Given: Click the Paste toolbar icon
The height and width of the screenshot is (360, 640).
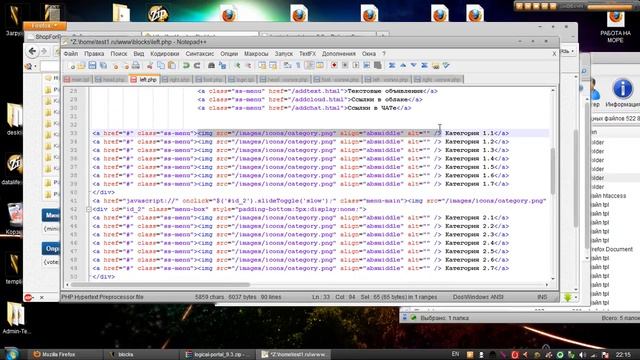Looking at the screenshot, I should pyautogui.click(x=172, y=66).
